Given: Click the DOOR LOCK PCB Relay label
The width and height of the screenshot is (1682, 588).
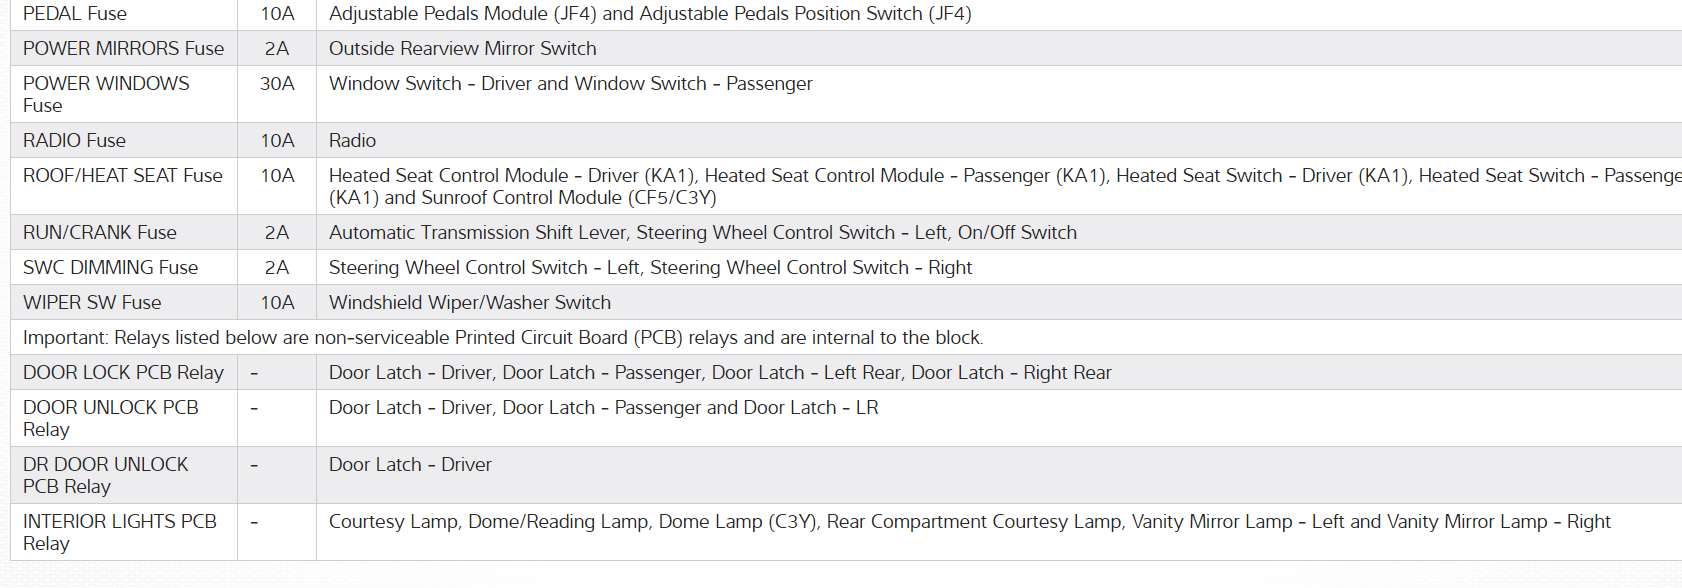Looking at the screenshot, I should tap(123, 373).
